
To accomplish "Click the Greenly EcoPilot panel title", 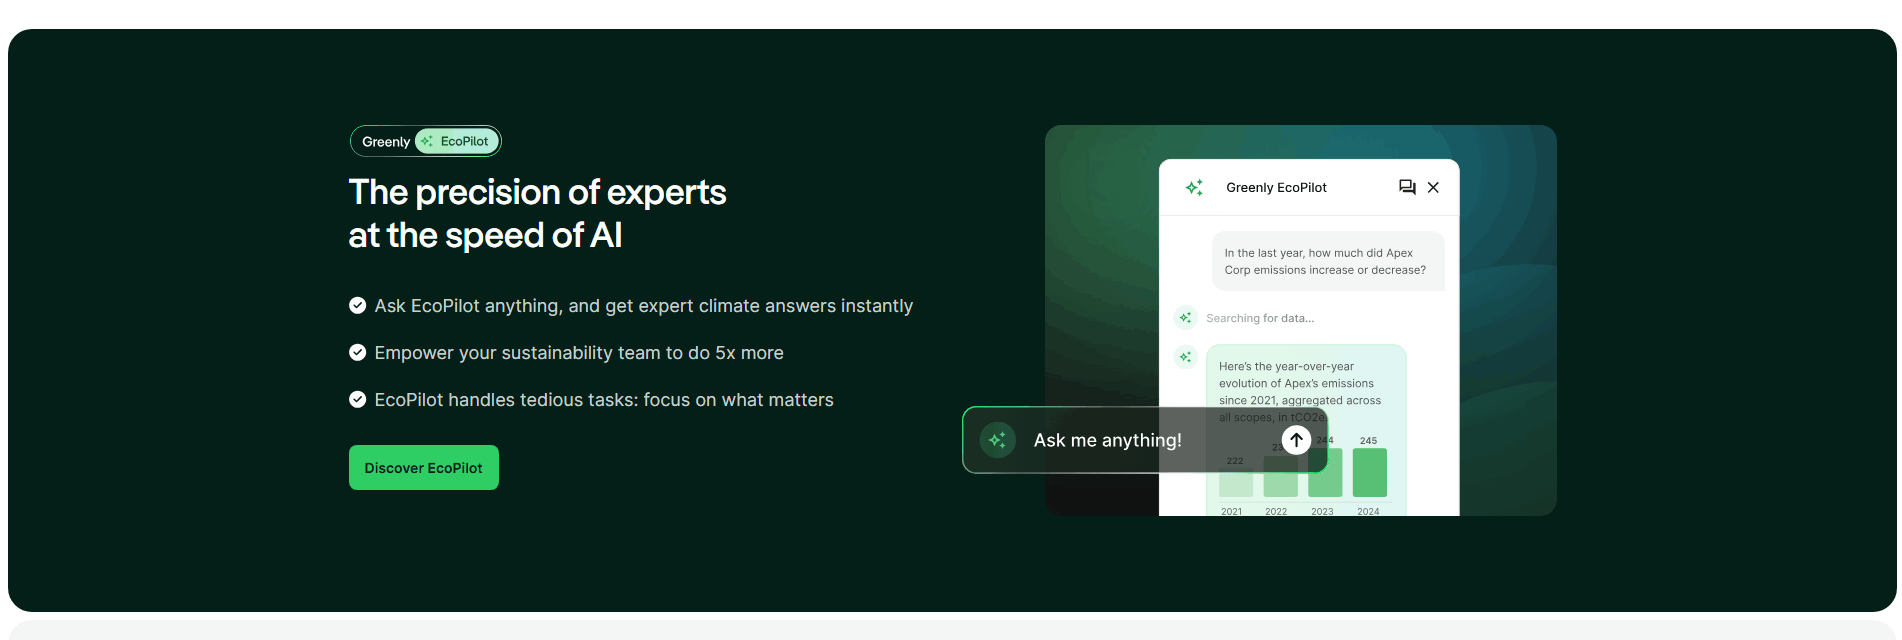I will point(1276,187).
